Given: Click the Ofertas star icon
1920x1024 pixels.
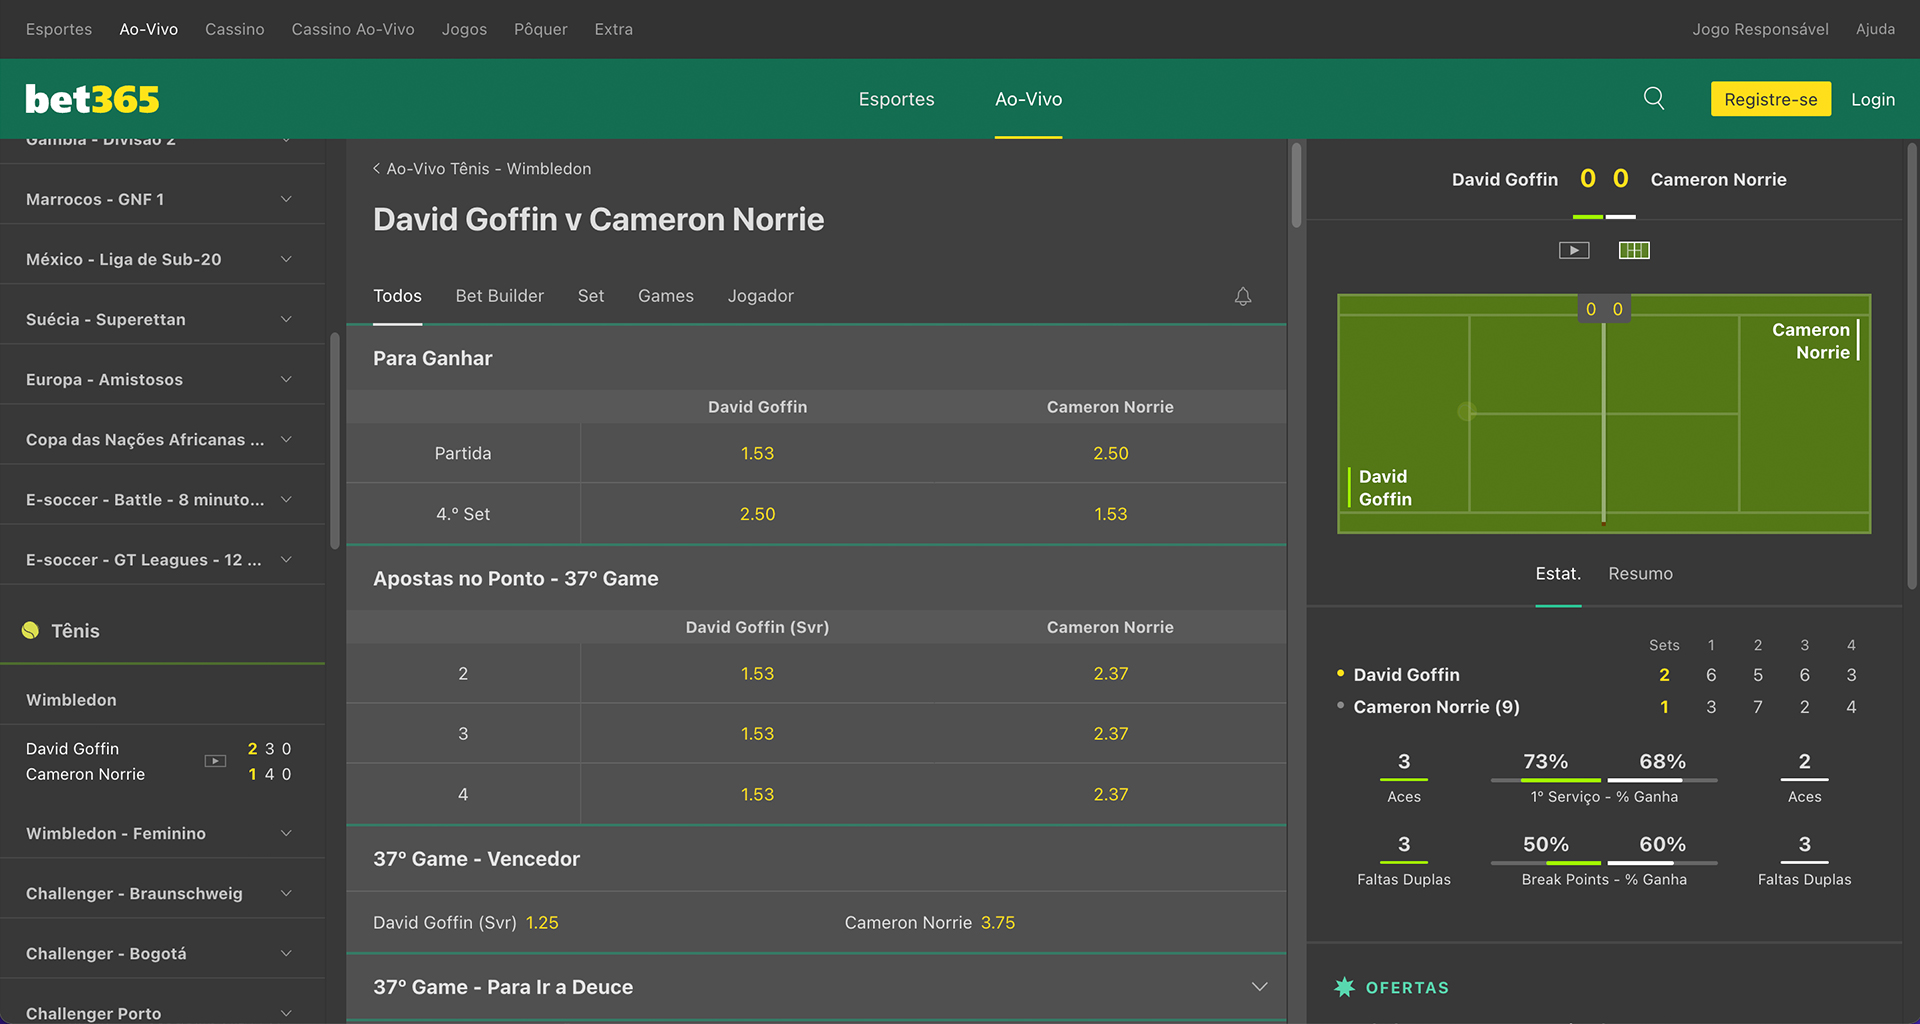Looking at the screenshot, I should [1344, 987].
